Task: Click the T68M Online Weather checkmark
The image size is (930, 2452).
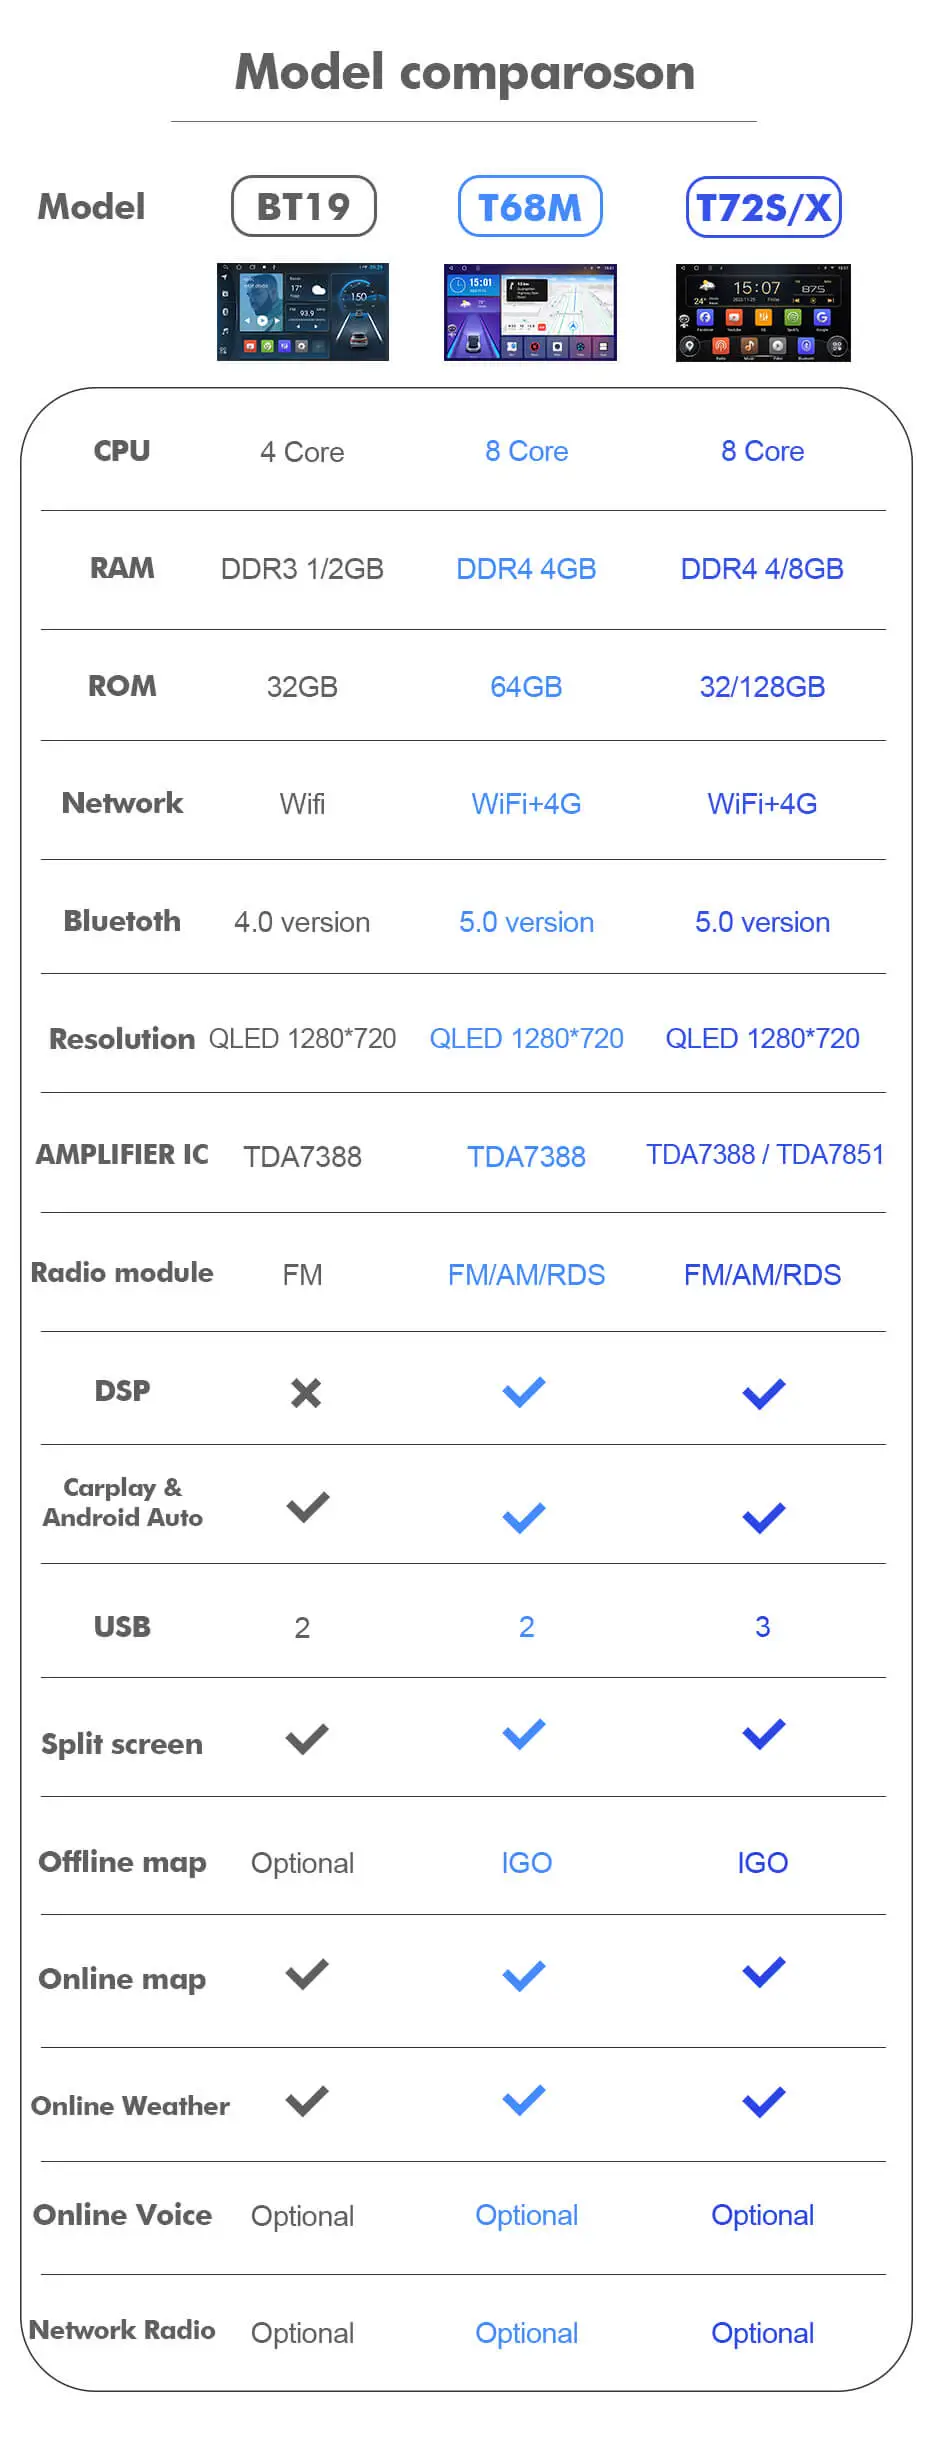Action: click(x=524, y=2100)
